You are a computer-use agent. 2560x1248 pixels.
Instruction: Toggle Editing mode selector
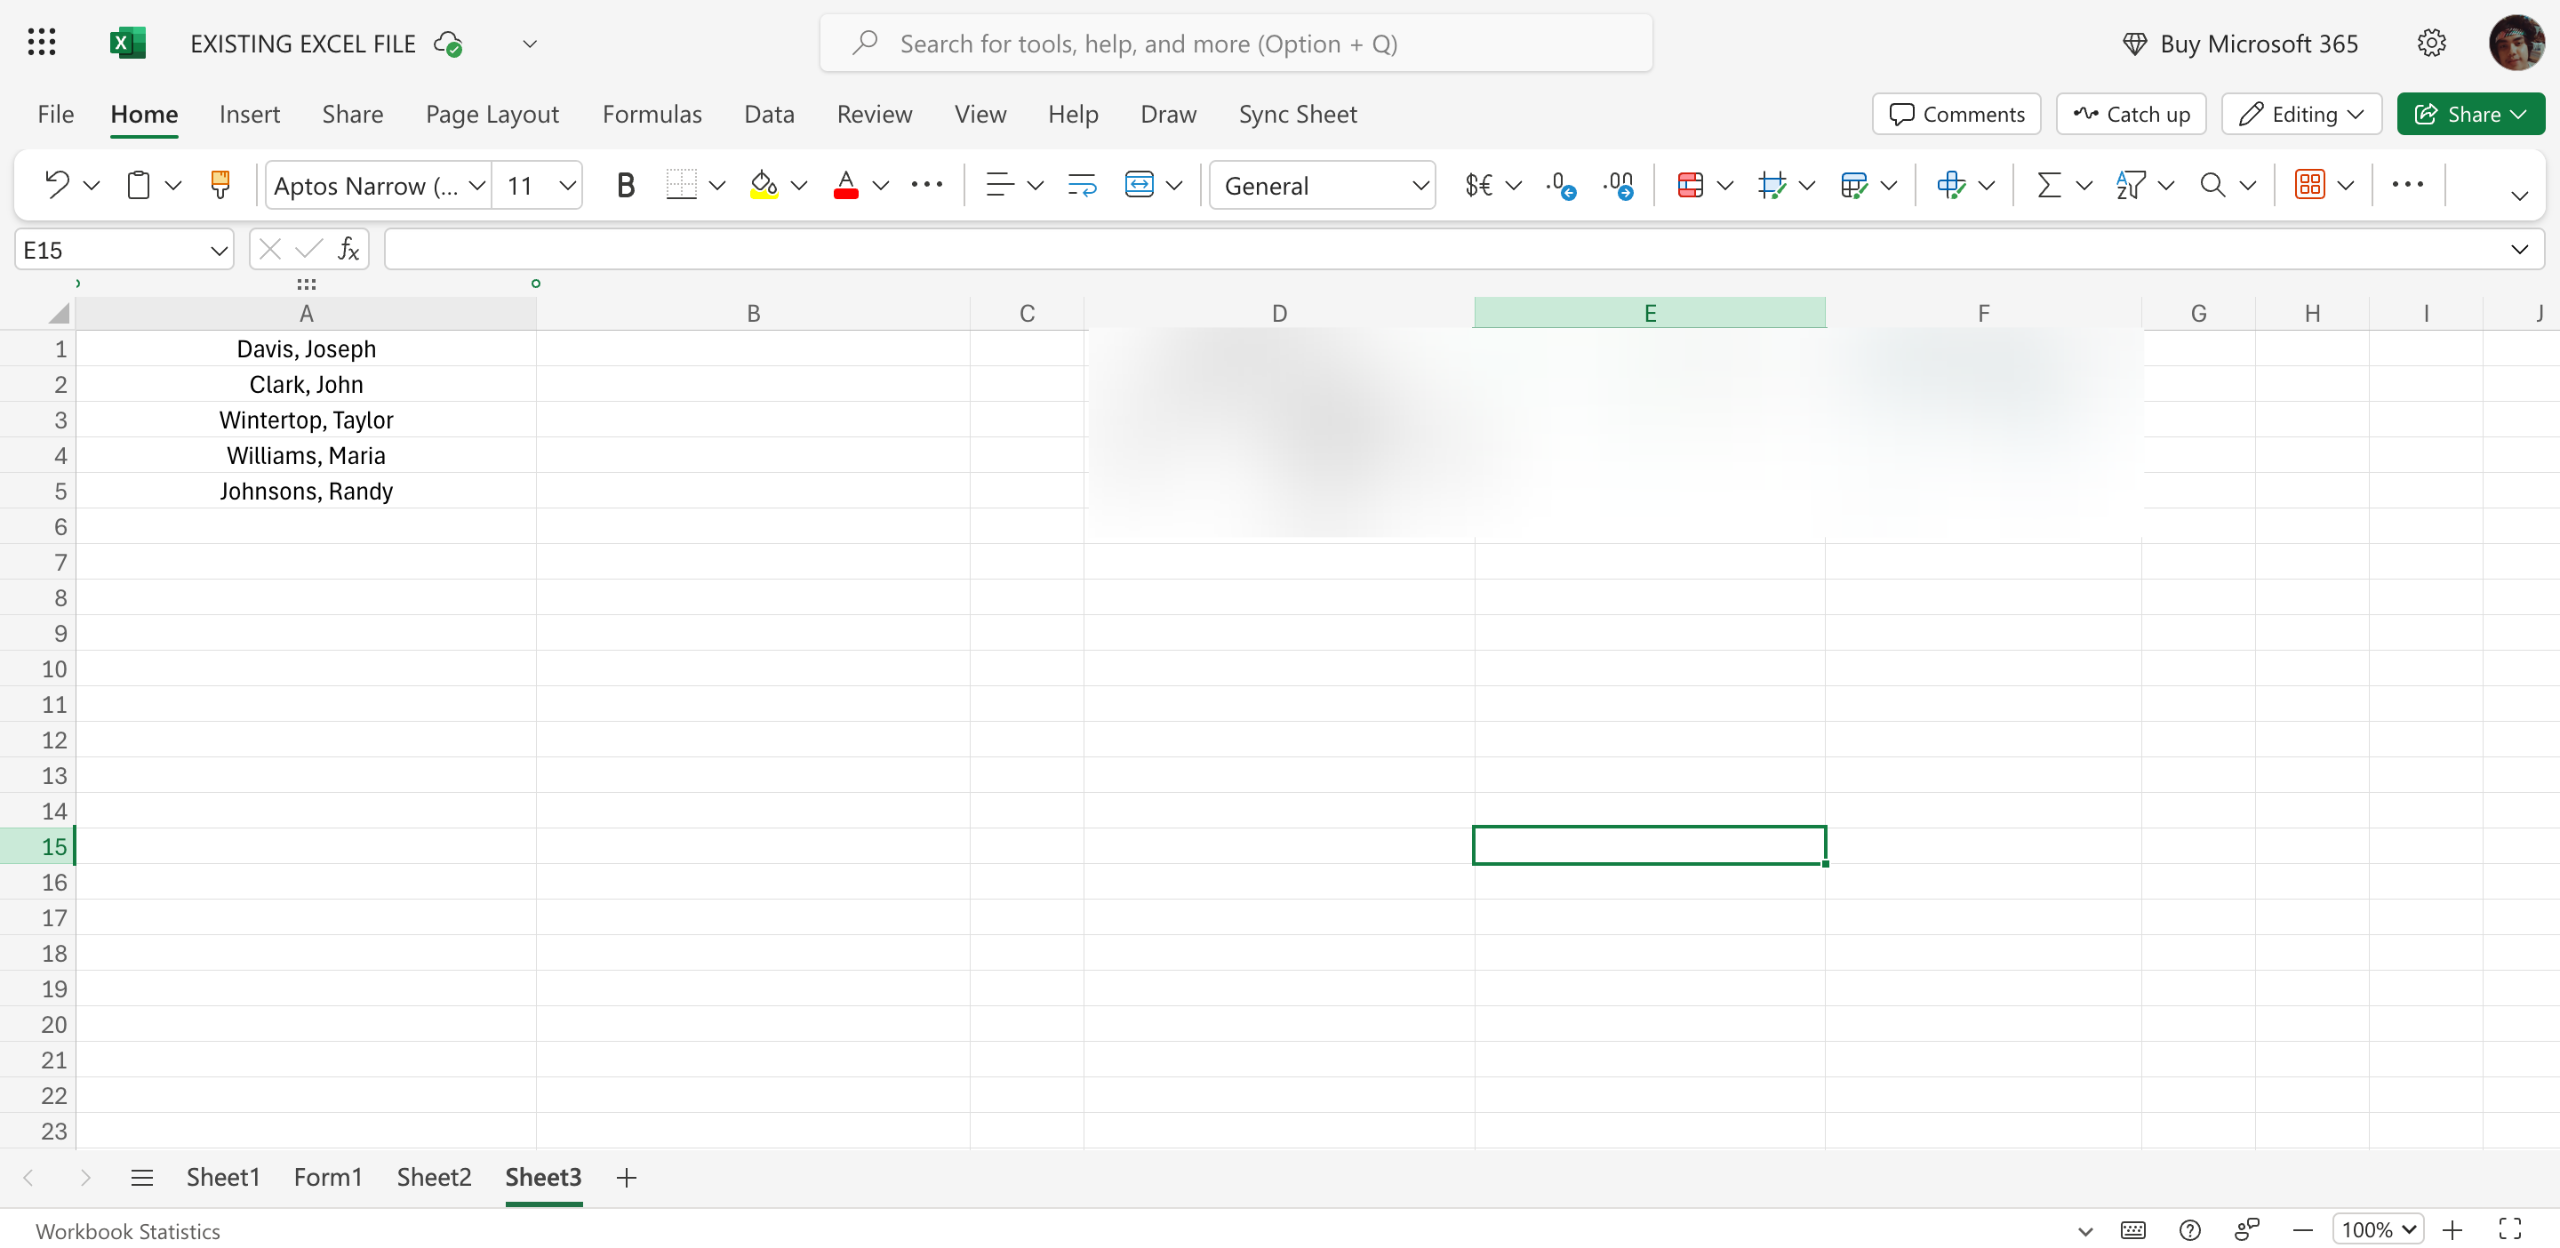pyautogui.click(x=2300, y=114)
